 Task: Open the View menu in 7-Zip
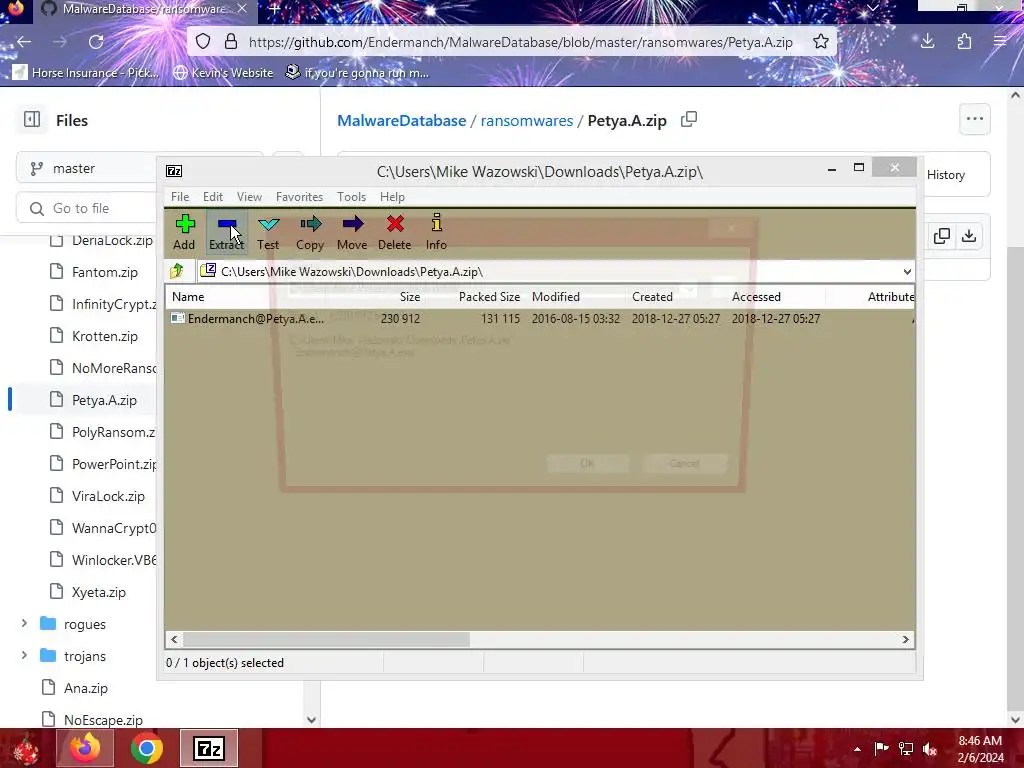tap(249, 197)
